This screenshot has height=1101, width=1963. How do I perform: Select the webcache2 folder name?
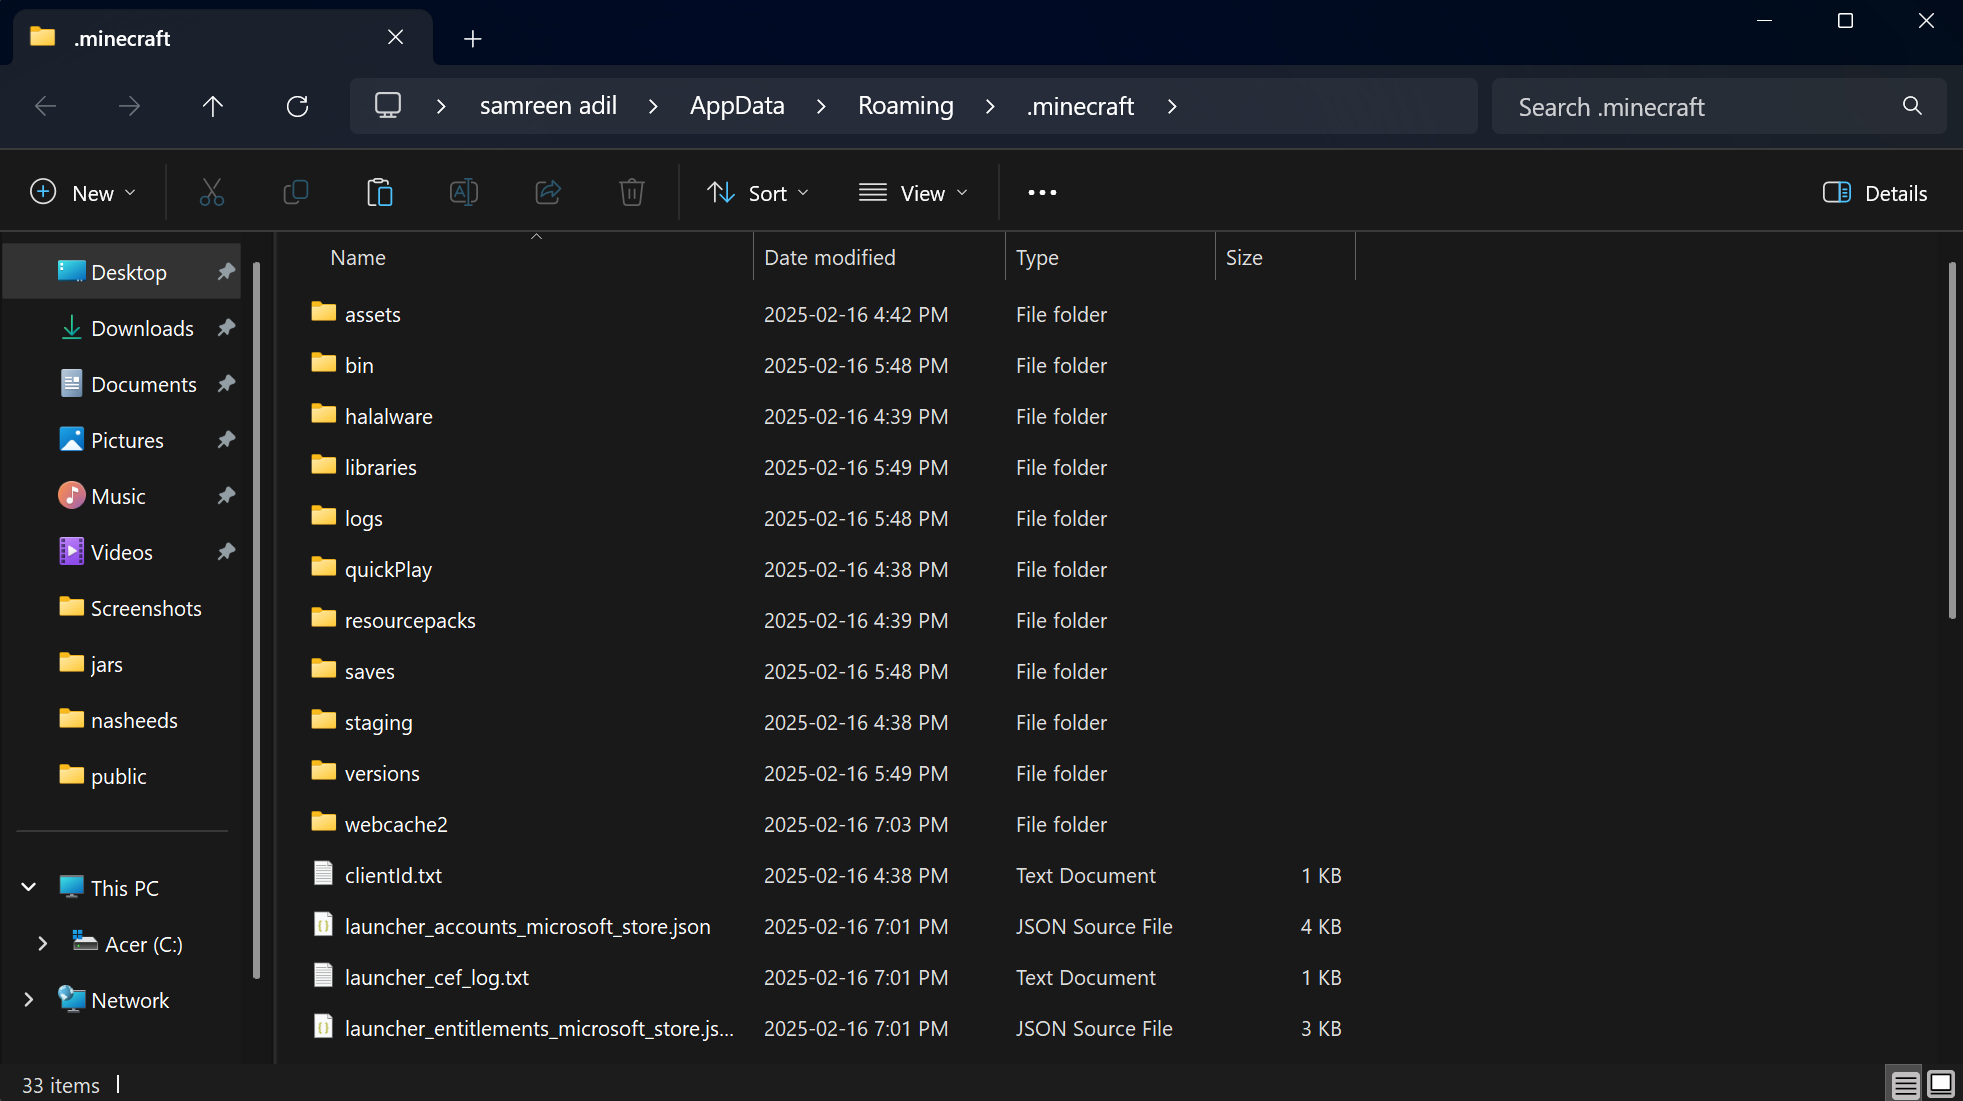coord(396,824)
